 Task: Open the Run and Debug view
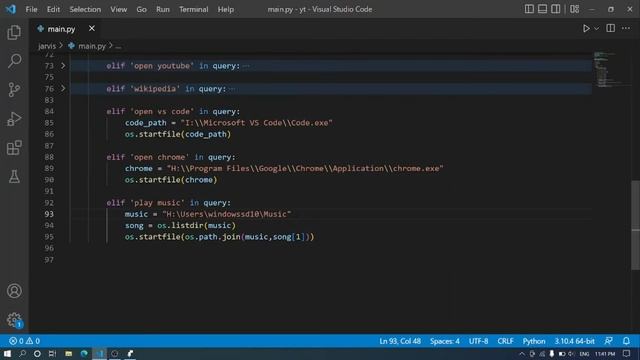tap(14, 119)
